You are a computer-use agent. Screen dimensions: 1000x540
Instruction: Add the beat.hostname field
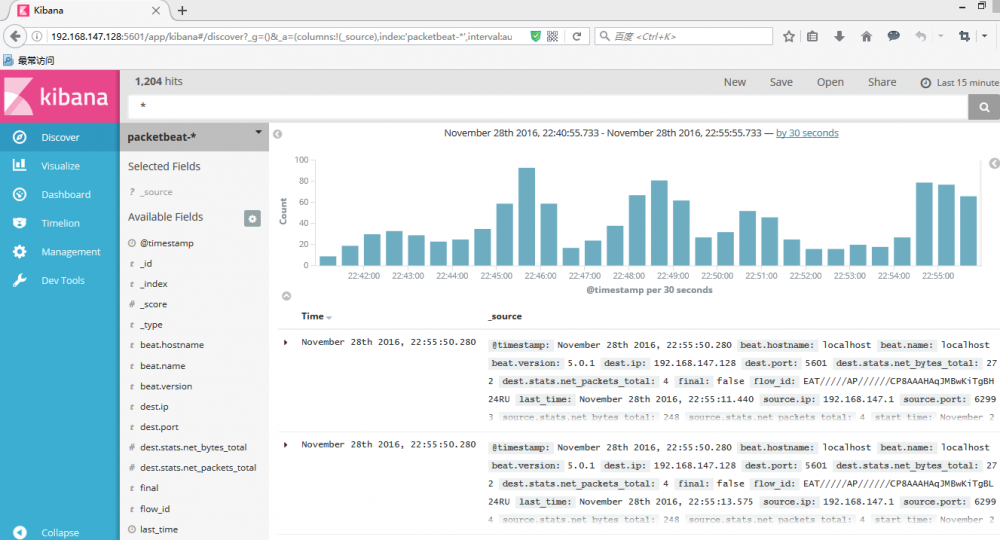(x=172, y=345)
